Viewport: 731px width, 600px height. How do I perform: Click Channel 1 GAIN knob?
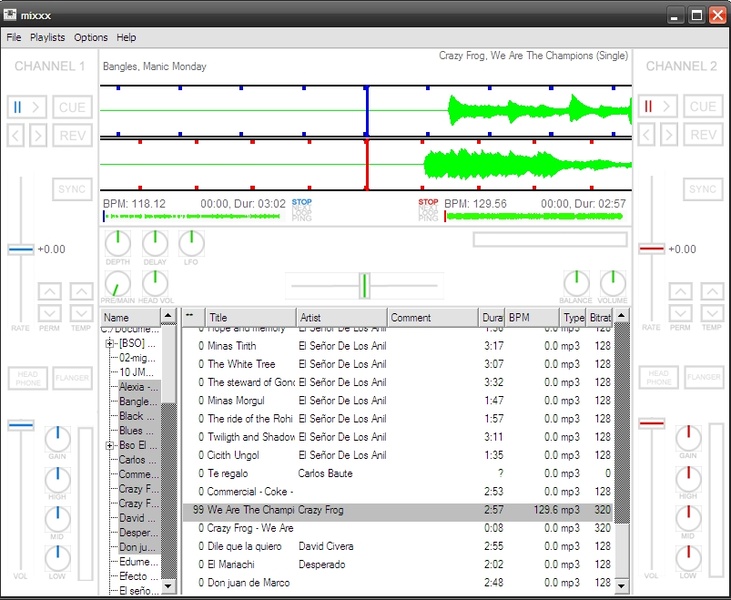[58, 438]
